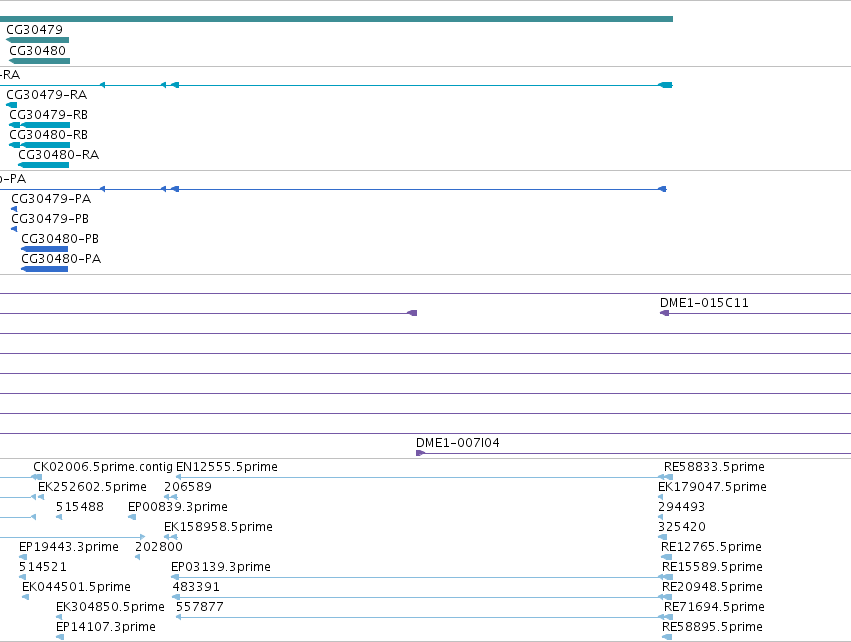Select the RE12765.5prime EST label
The image size is (851, 642).
pyautogui.click(x=711, y=547)
